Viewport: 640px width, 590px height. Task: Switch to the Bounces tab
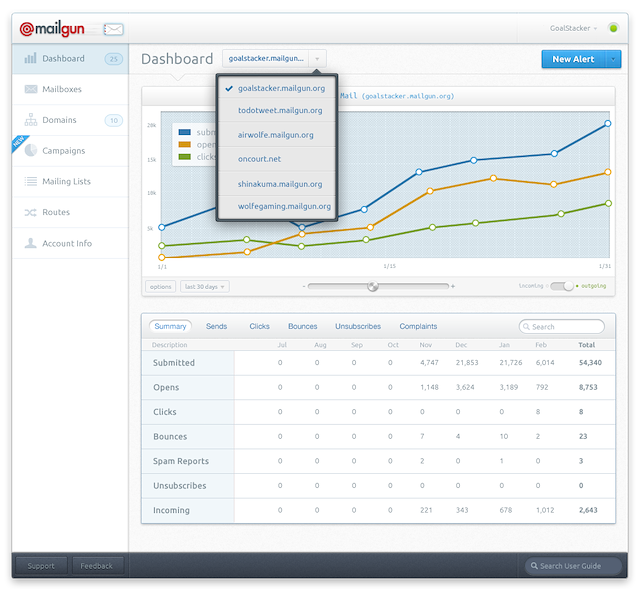(302, 326)
